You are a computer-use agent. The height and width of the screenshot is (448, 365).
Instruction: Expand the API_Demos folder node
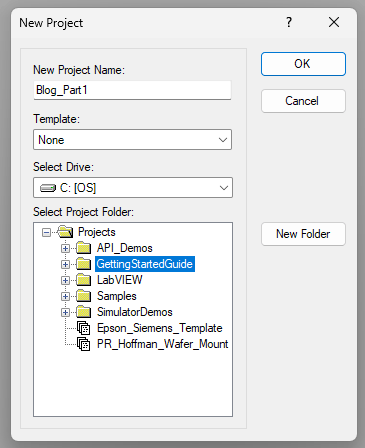65,248
